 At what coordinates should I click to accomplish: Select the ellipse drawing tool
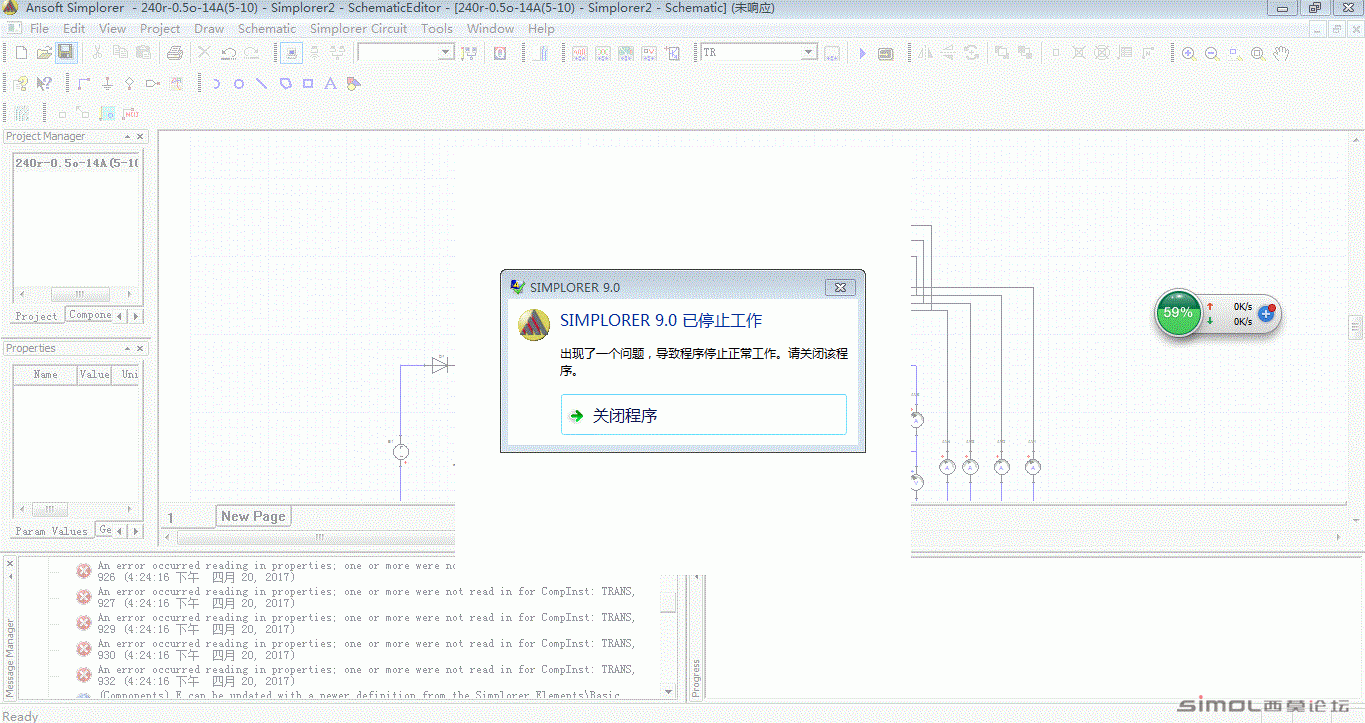point(239,83)
